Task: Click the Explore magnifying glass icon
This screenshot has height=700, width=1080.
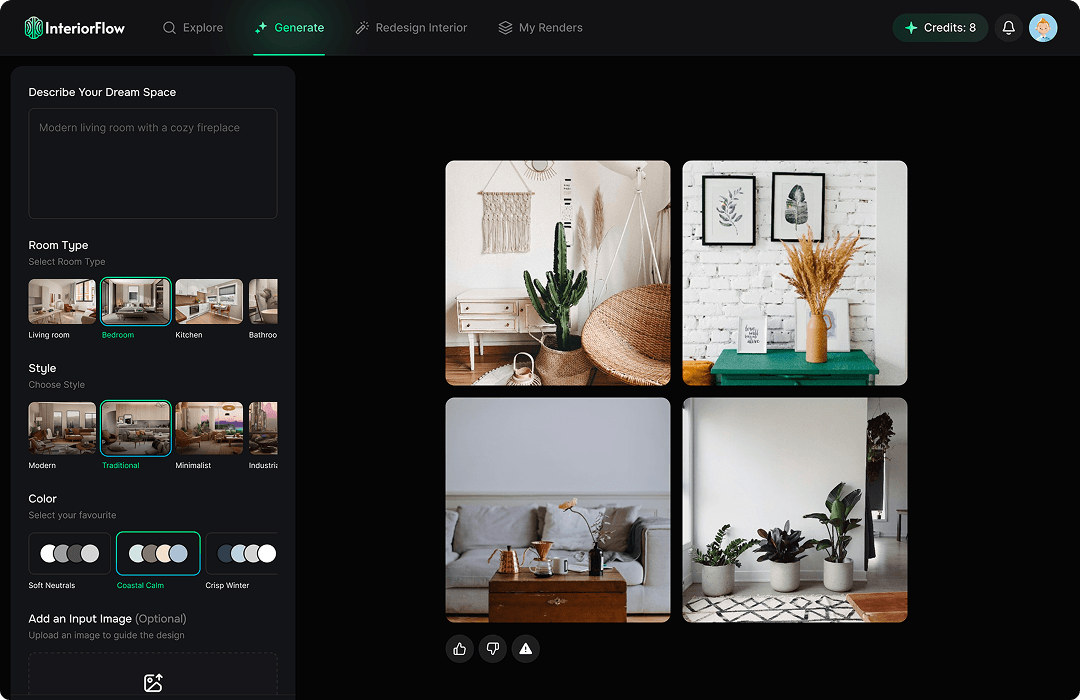Action: coord(169,28)
